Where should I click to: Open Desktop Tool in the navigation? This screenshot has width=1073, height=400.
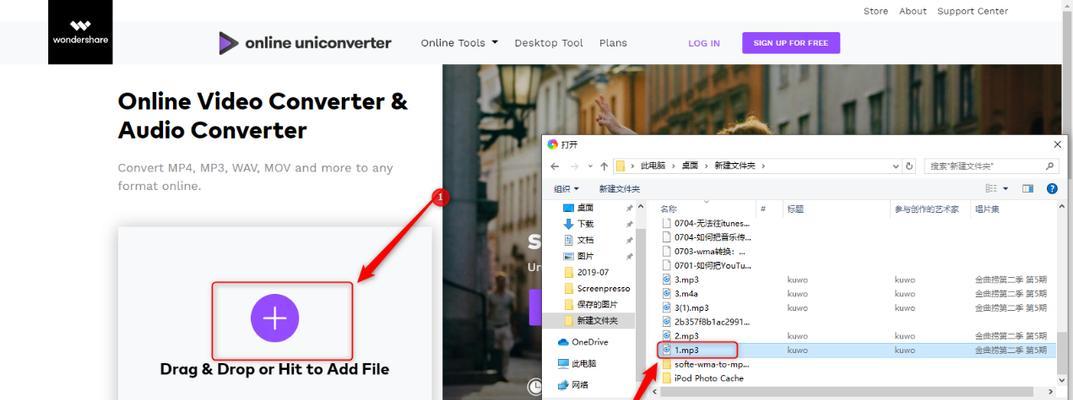(549, 43)
